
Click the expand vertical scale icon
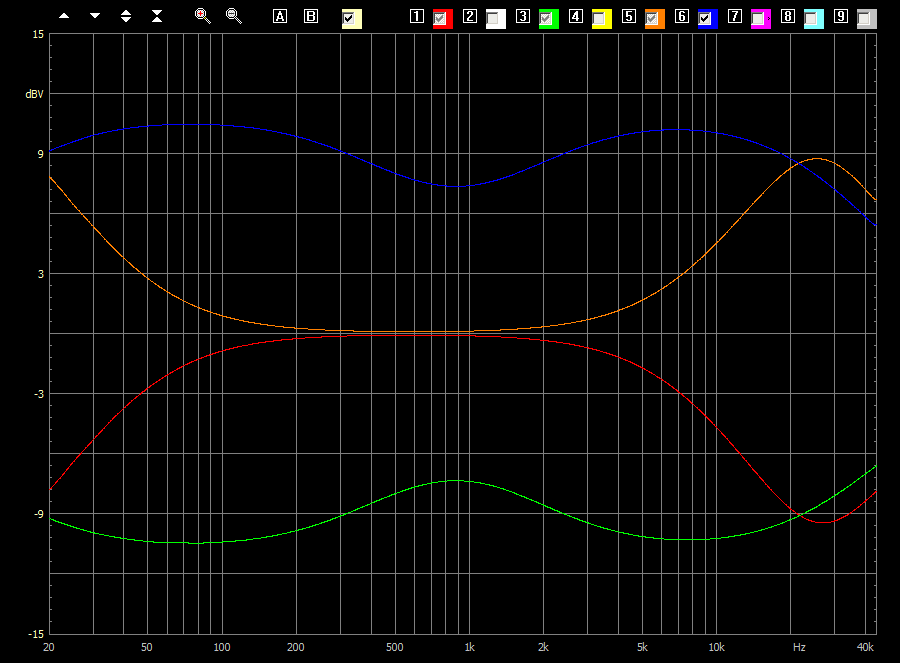tap(126, 16)
